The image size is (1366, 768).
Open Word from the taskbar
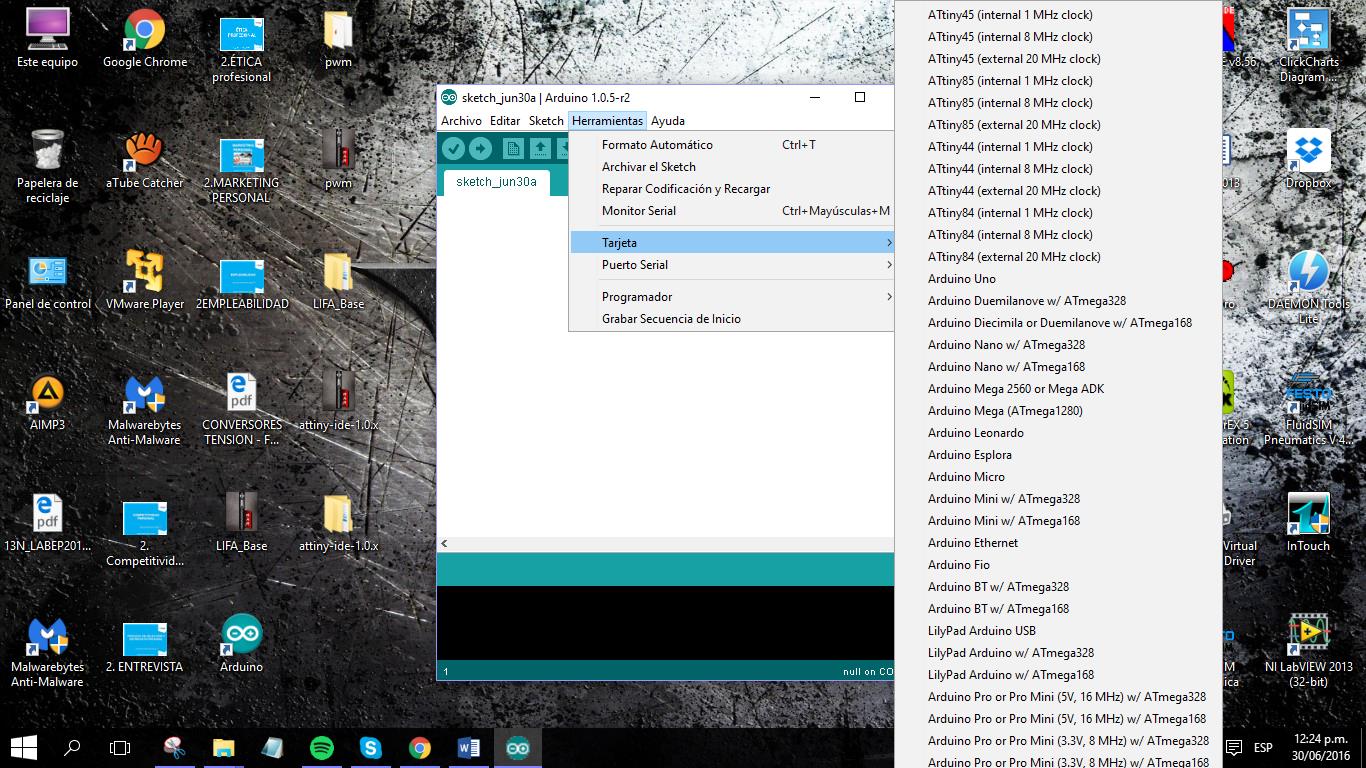point(468,747)
